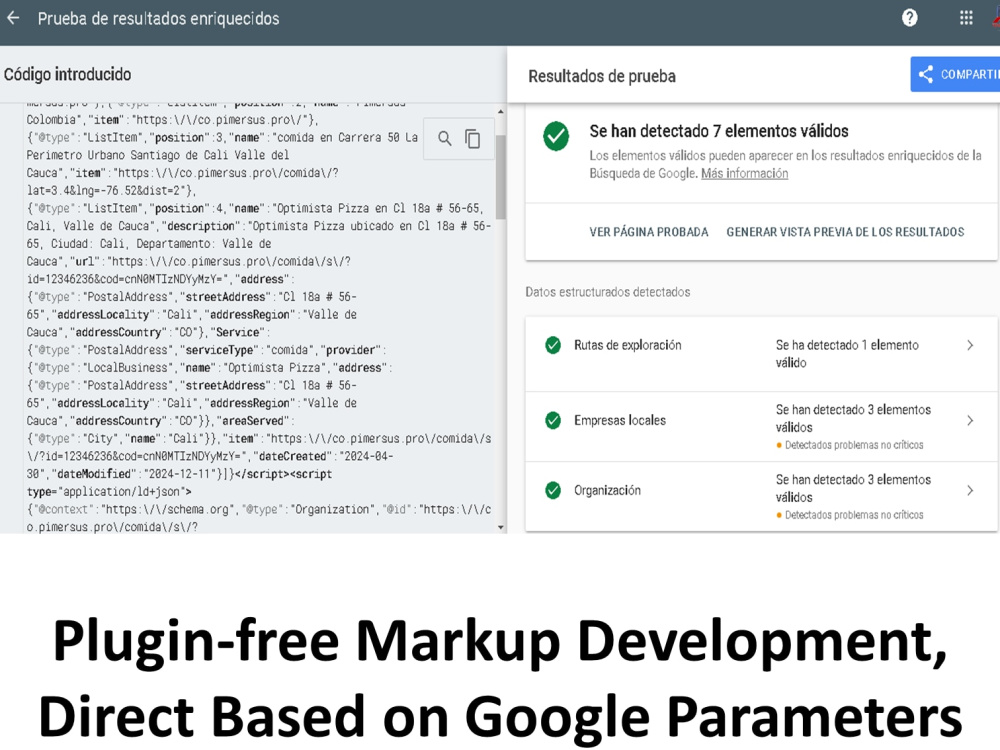Select the Organización label
Viewport: 1000px width, 750px height.
[x=607, y=490]
